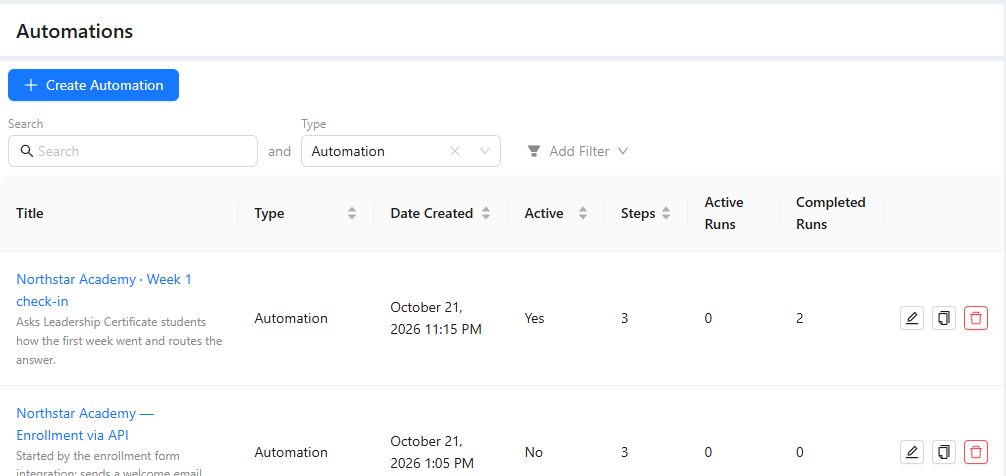The image size is (1006, 476).
Task: Select the October 21, 2026 11:15 PM date
Action: click(x=436, y=318)
